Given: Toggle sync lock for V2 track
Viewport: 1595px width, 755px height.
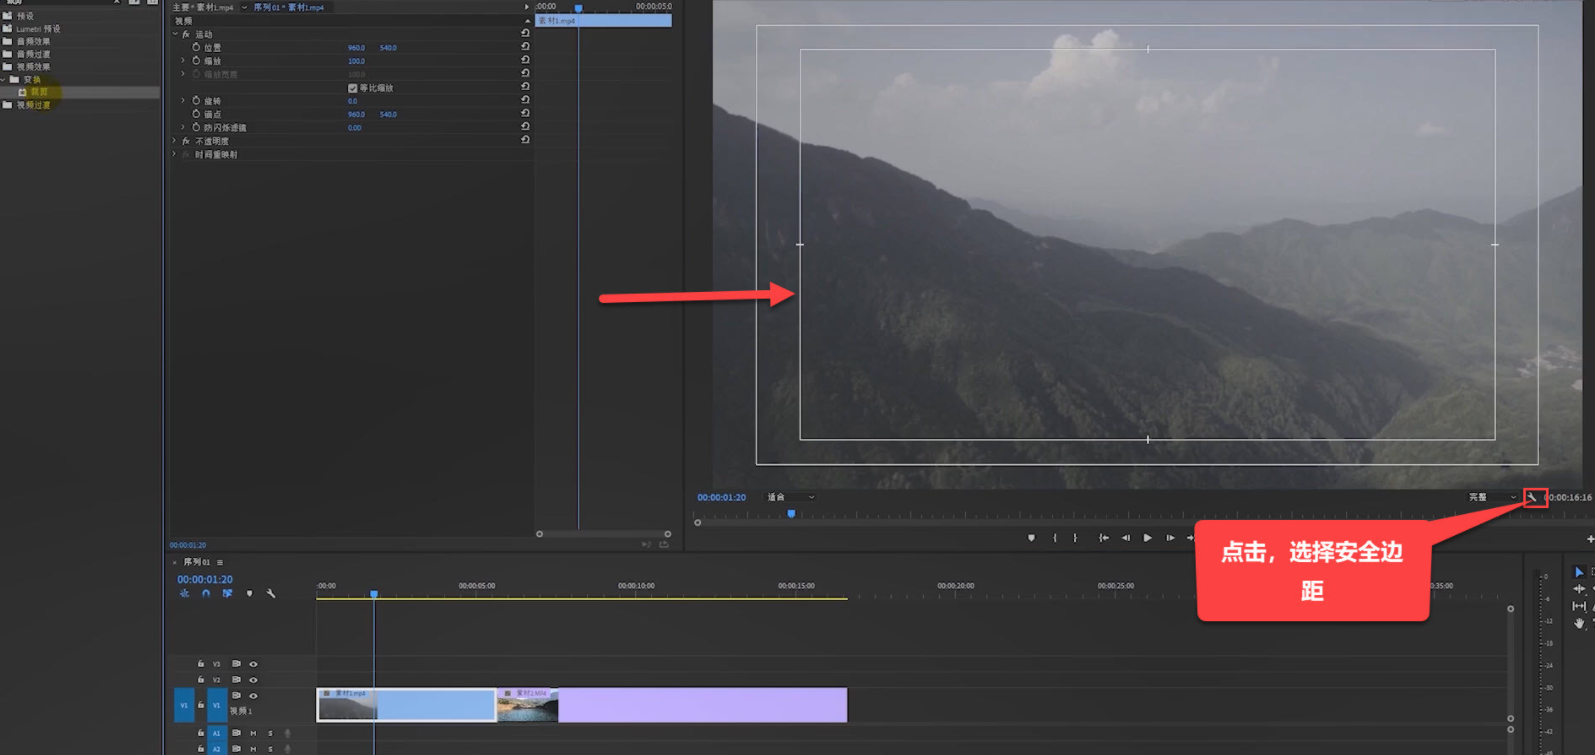Looking at the screenshot, I should [x=236, y=680].
